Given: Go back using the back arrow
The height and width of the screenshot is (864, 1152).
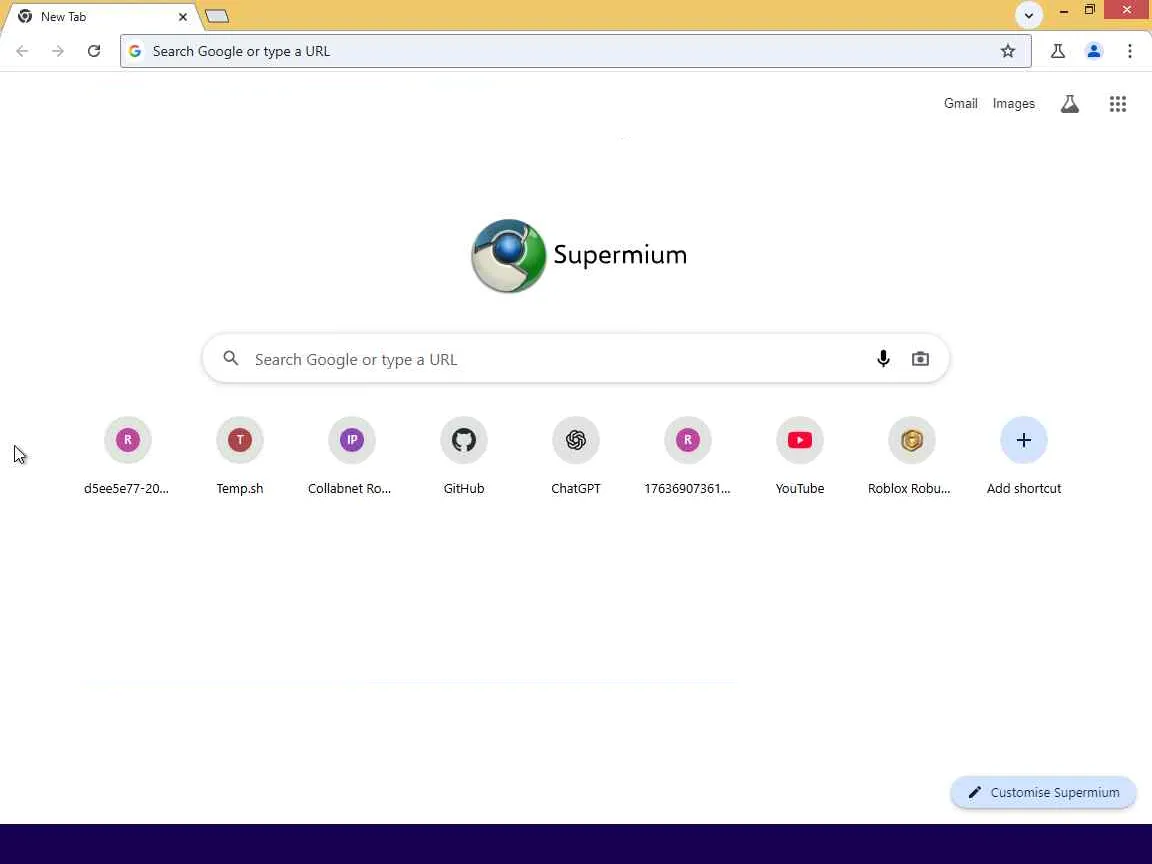Looking at the screenshot, I should [22, 51].
